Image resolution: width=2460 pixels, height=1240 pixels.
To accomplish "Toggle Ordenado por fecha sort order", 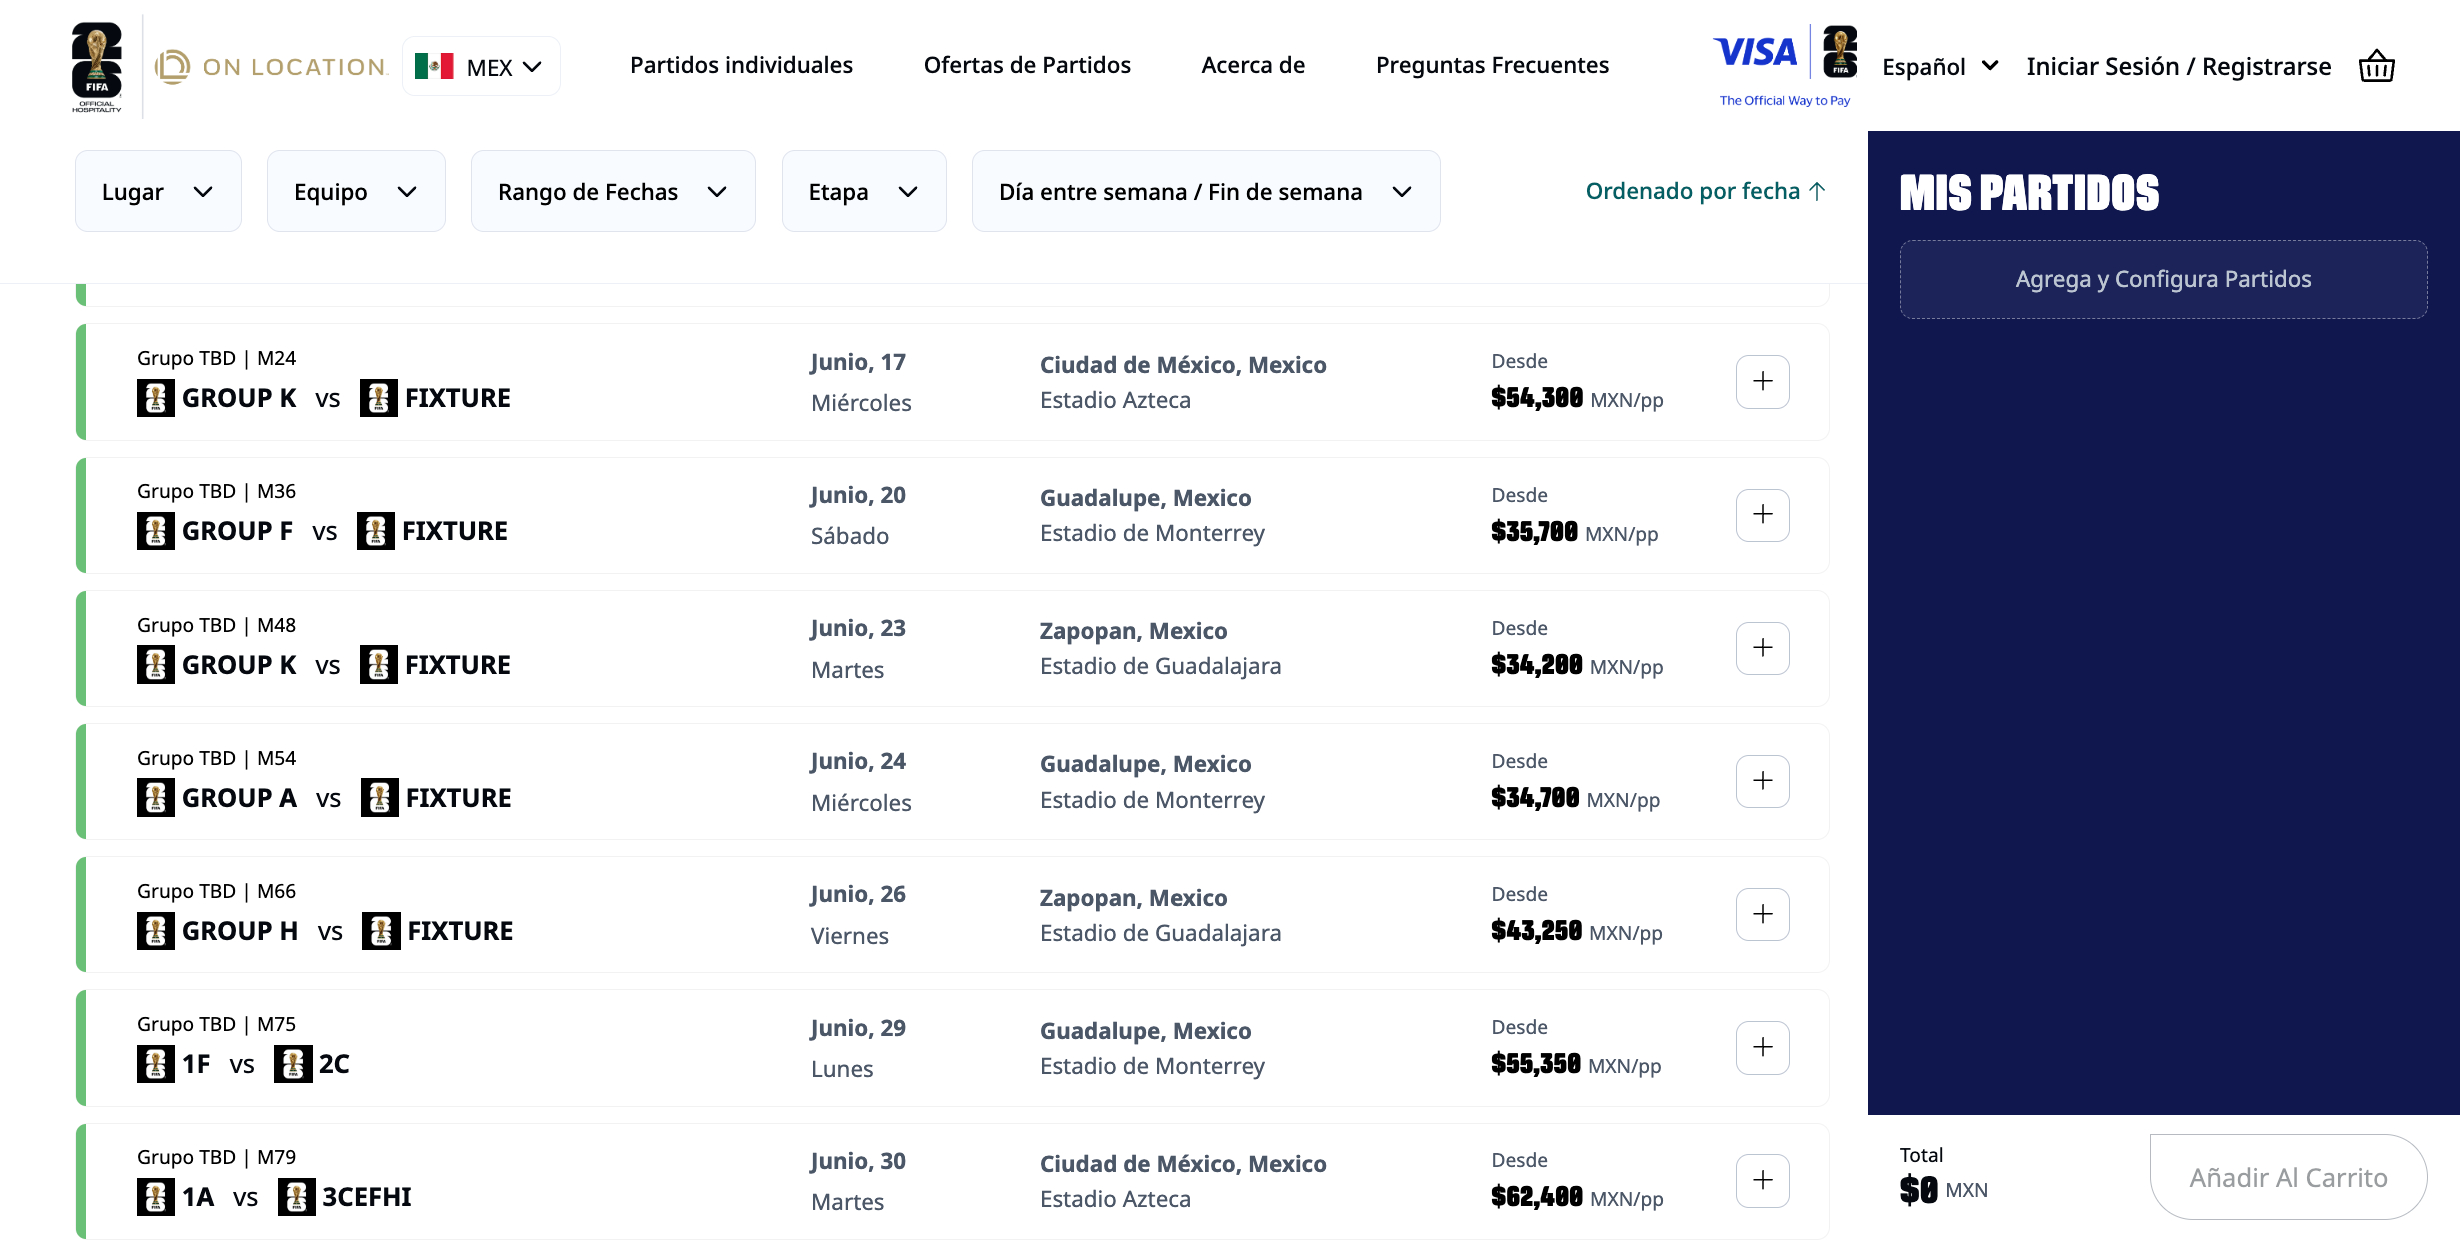I will 1706,191.
